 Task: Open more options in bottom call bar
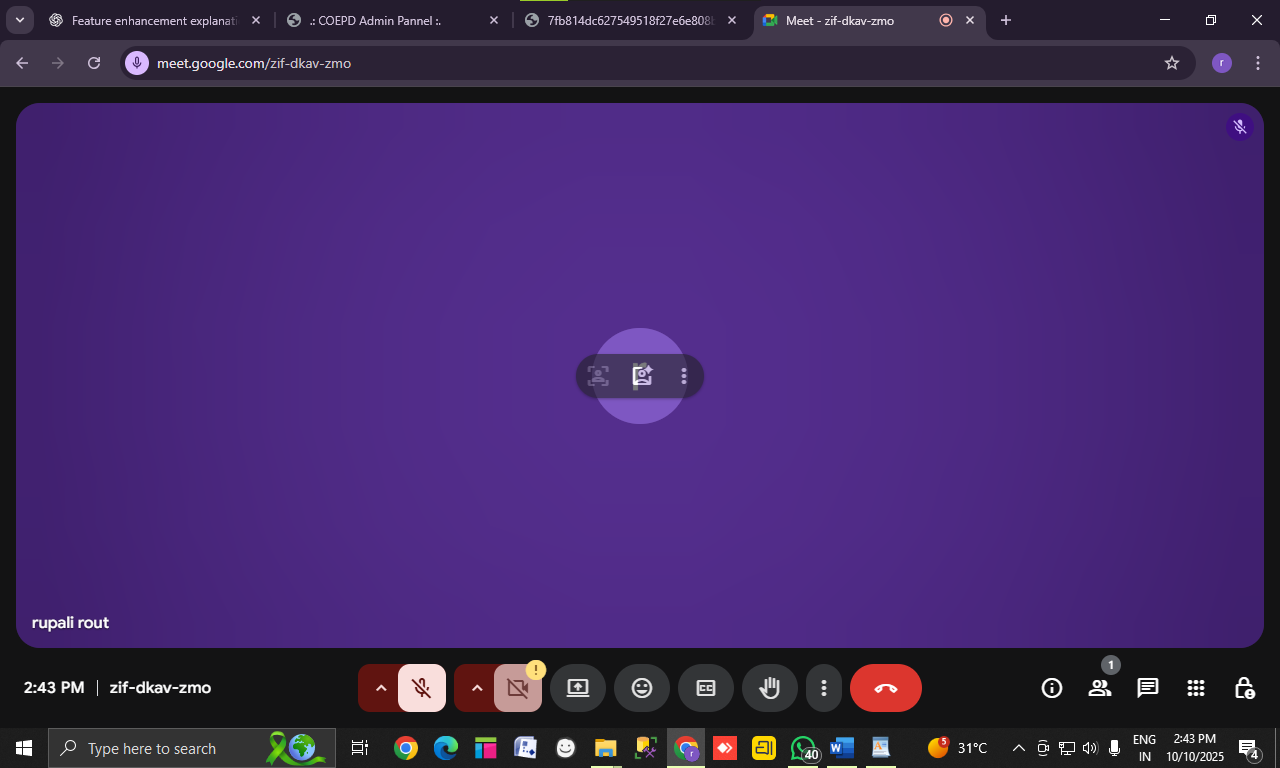click(x=824, y=688)
